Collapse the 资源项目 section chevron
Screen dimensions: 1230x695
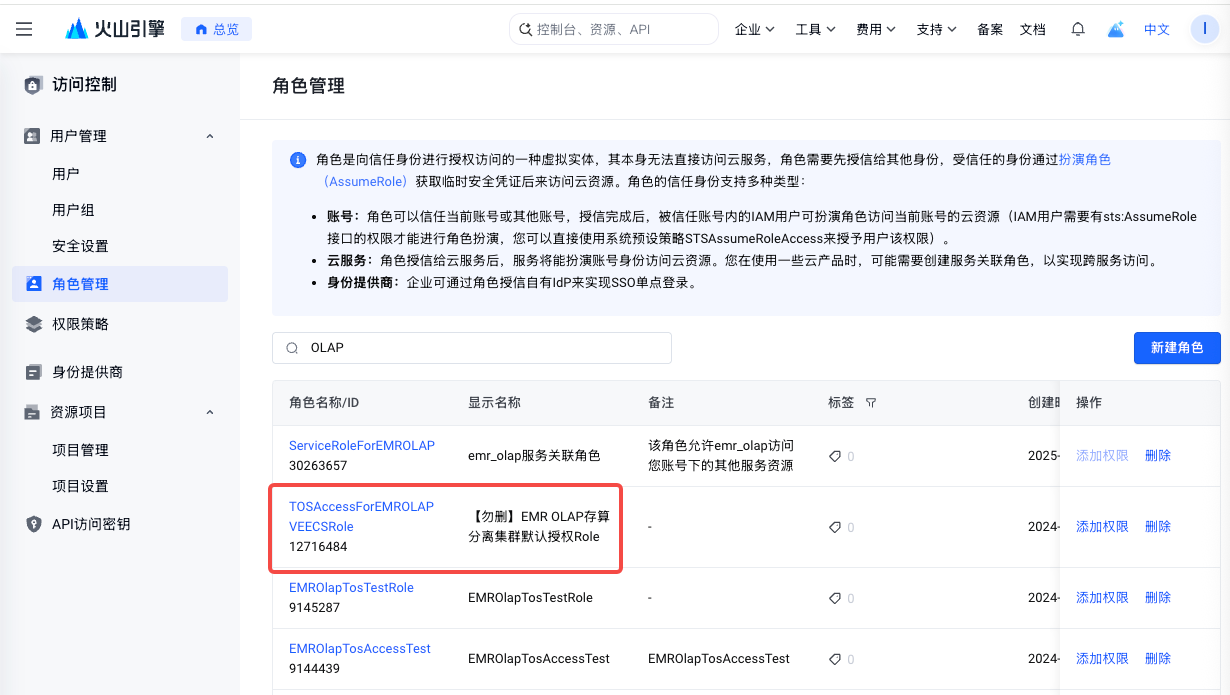(210, 412)
